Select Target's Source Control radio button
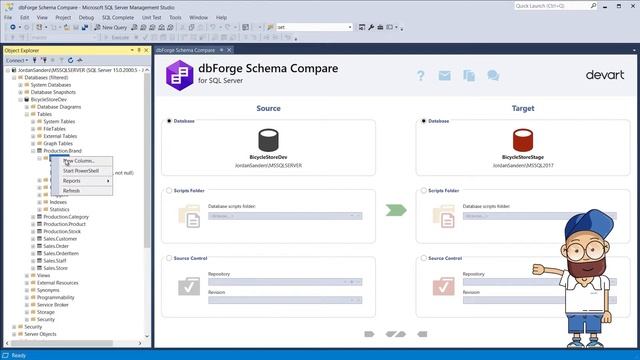This screenshot has height=360, width=640. coord(424,258)
